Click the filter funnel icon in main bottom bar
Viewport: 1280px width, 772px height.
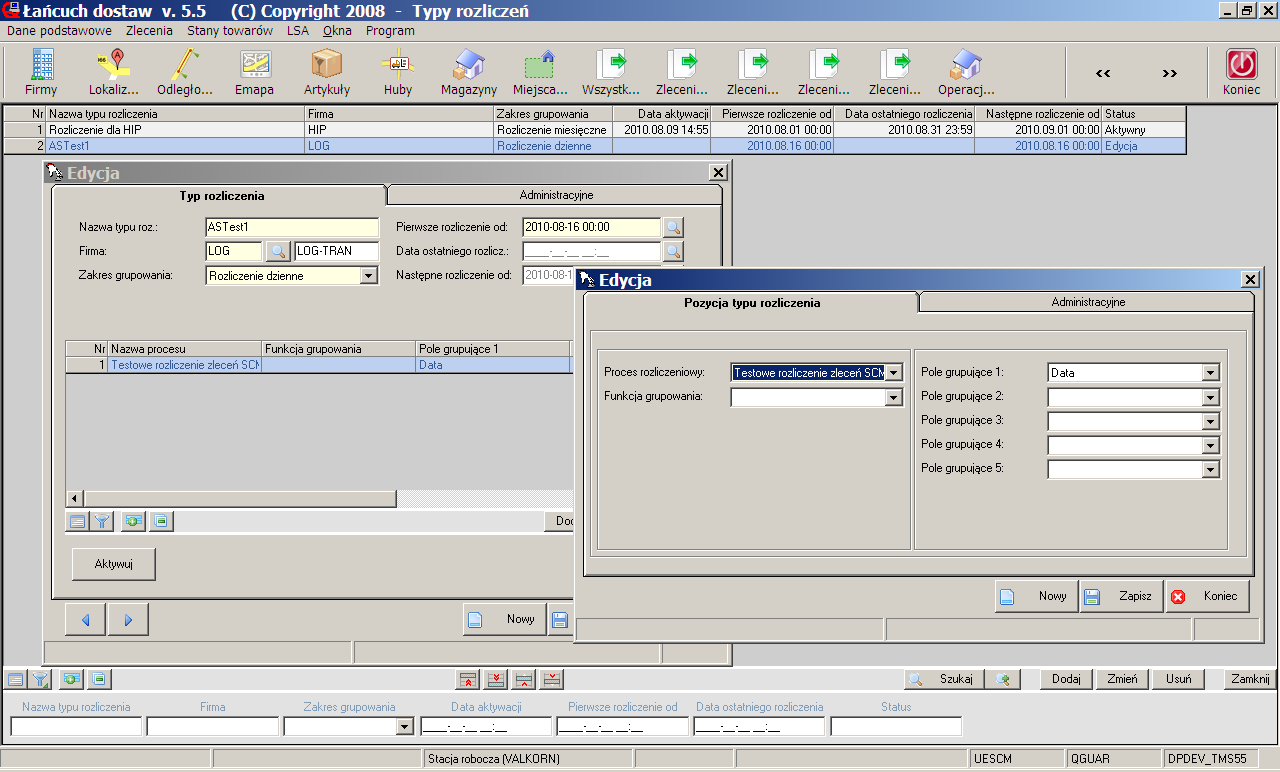[40, 679]
